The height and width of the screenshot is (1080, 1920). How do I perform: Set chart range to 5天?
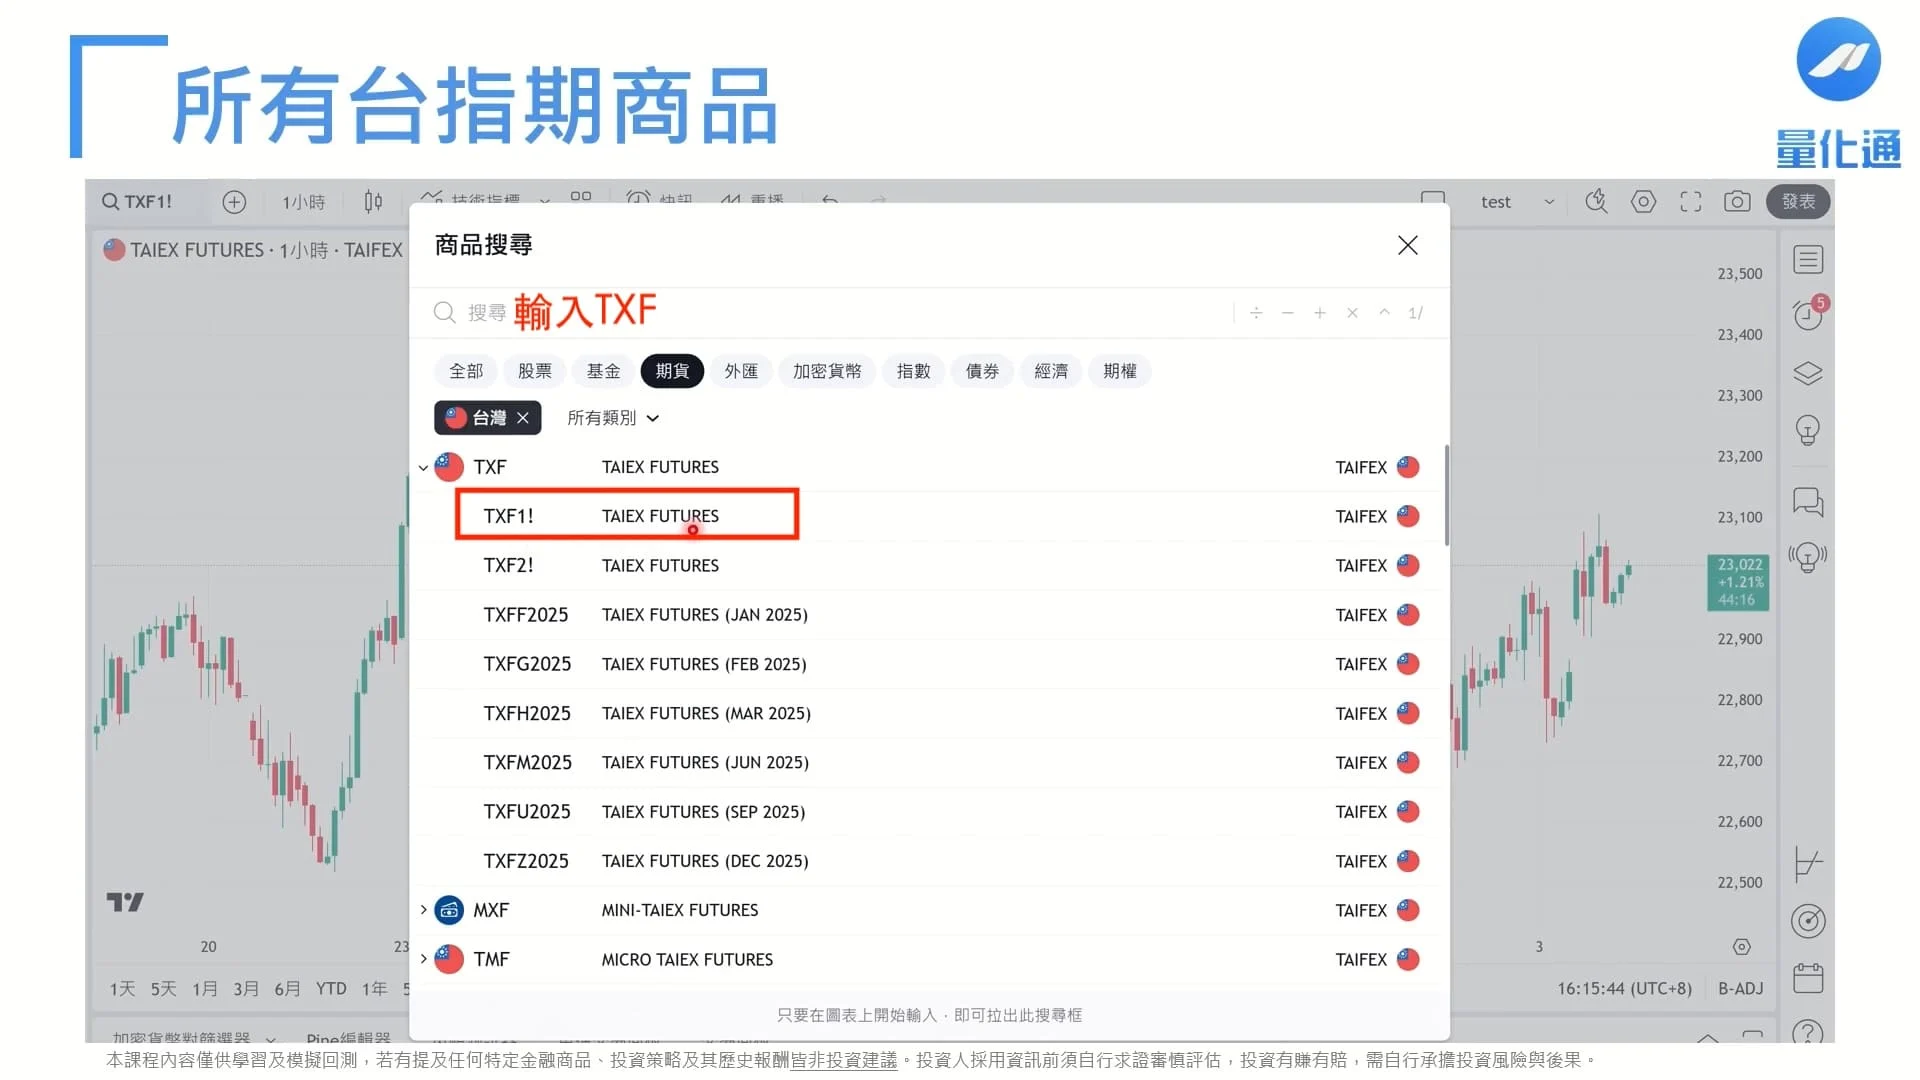click(163, 989)
